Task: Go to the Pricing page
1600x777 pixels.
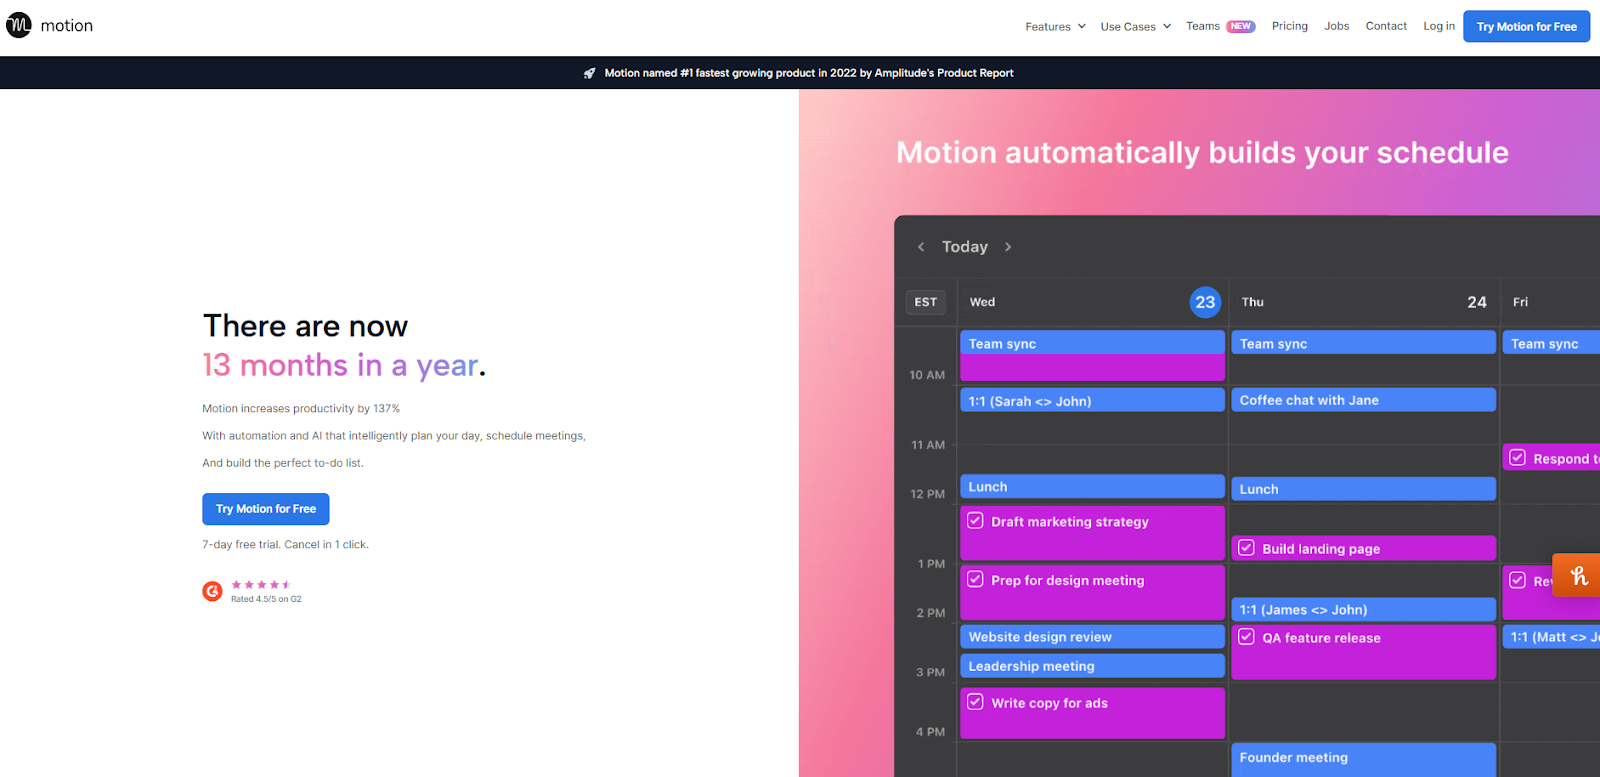Action: (1290, 26)
